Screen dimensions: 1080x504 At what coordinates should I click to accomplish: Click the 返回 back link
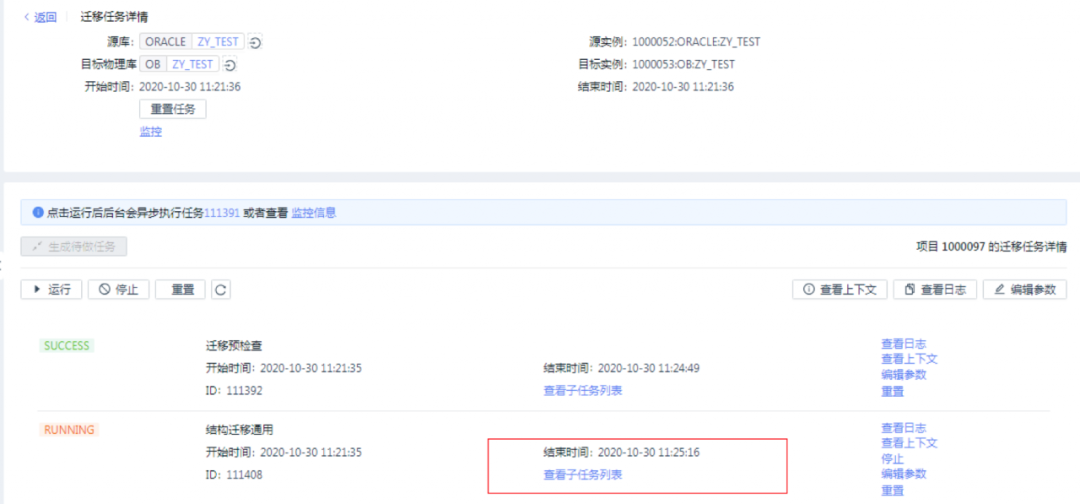[x=40, y=17]
